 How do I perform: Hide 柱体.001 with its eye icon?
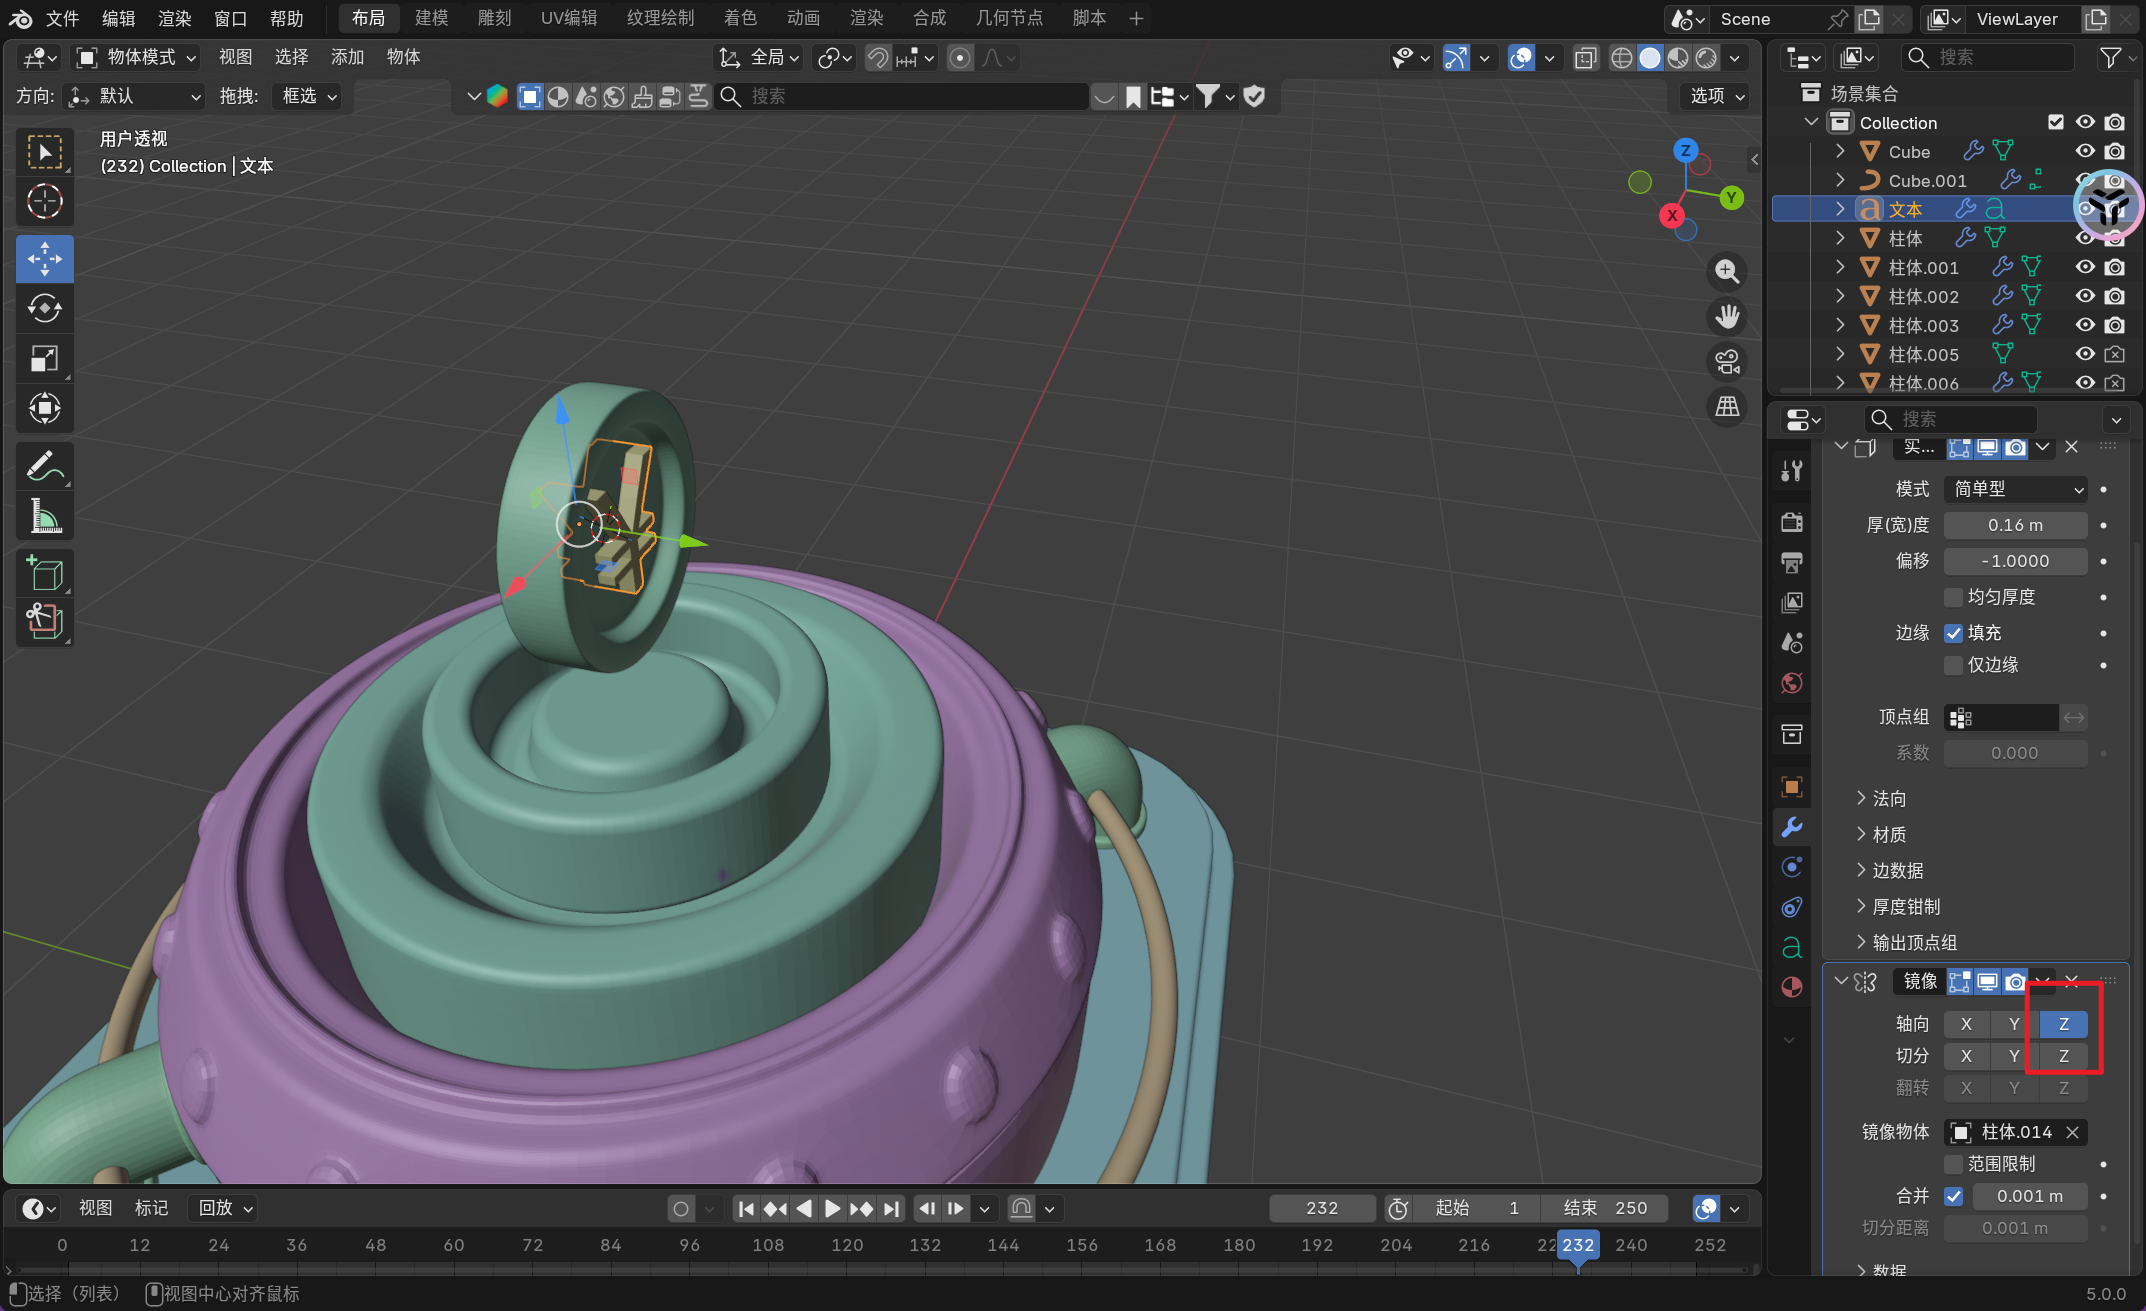tap(2085, 267)
